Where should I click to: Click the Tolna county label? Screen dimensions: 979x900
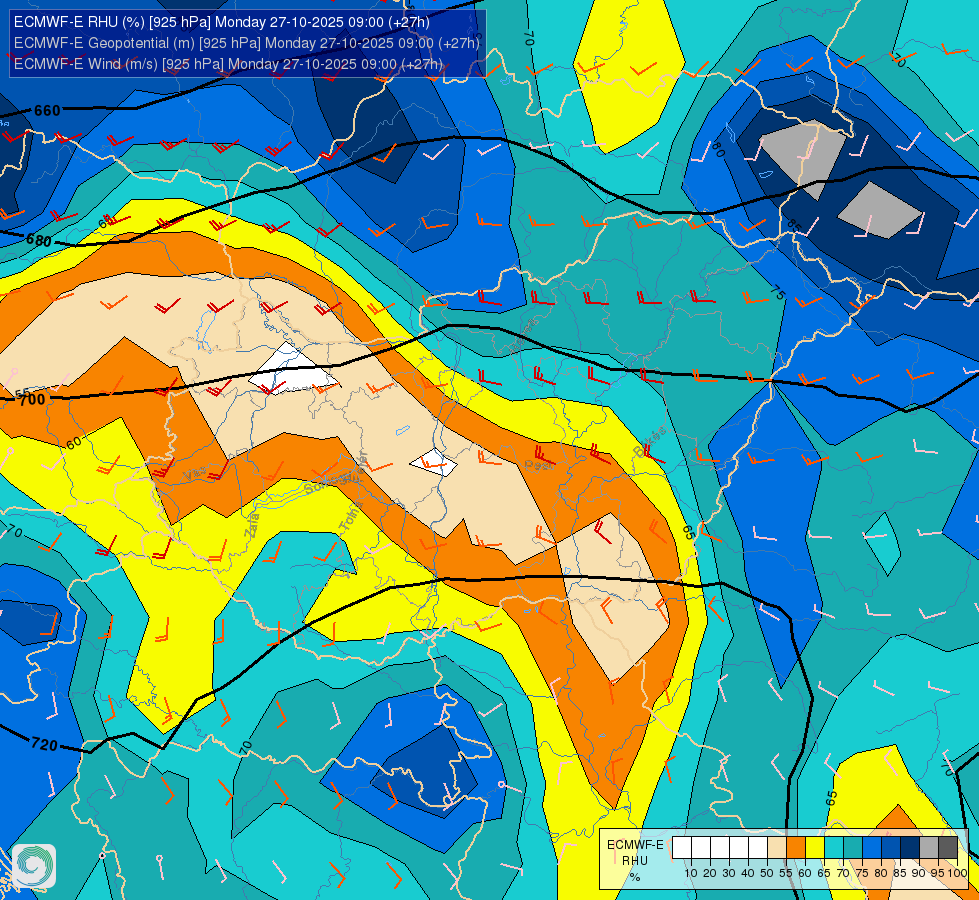pyautogui.click(x=351, y=517)
